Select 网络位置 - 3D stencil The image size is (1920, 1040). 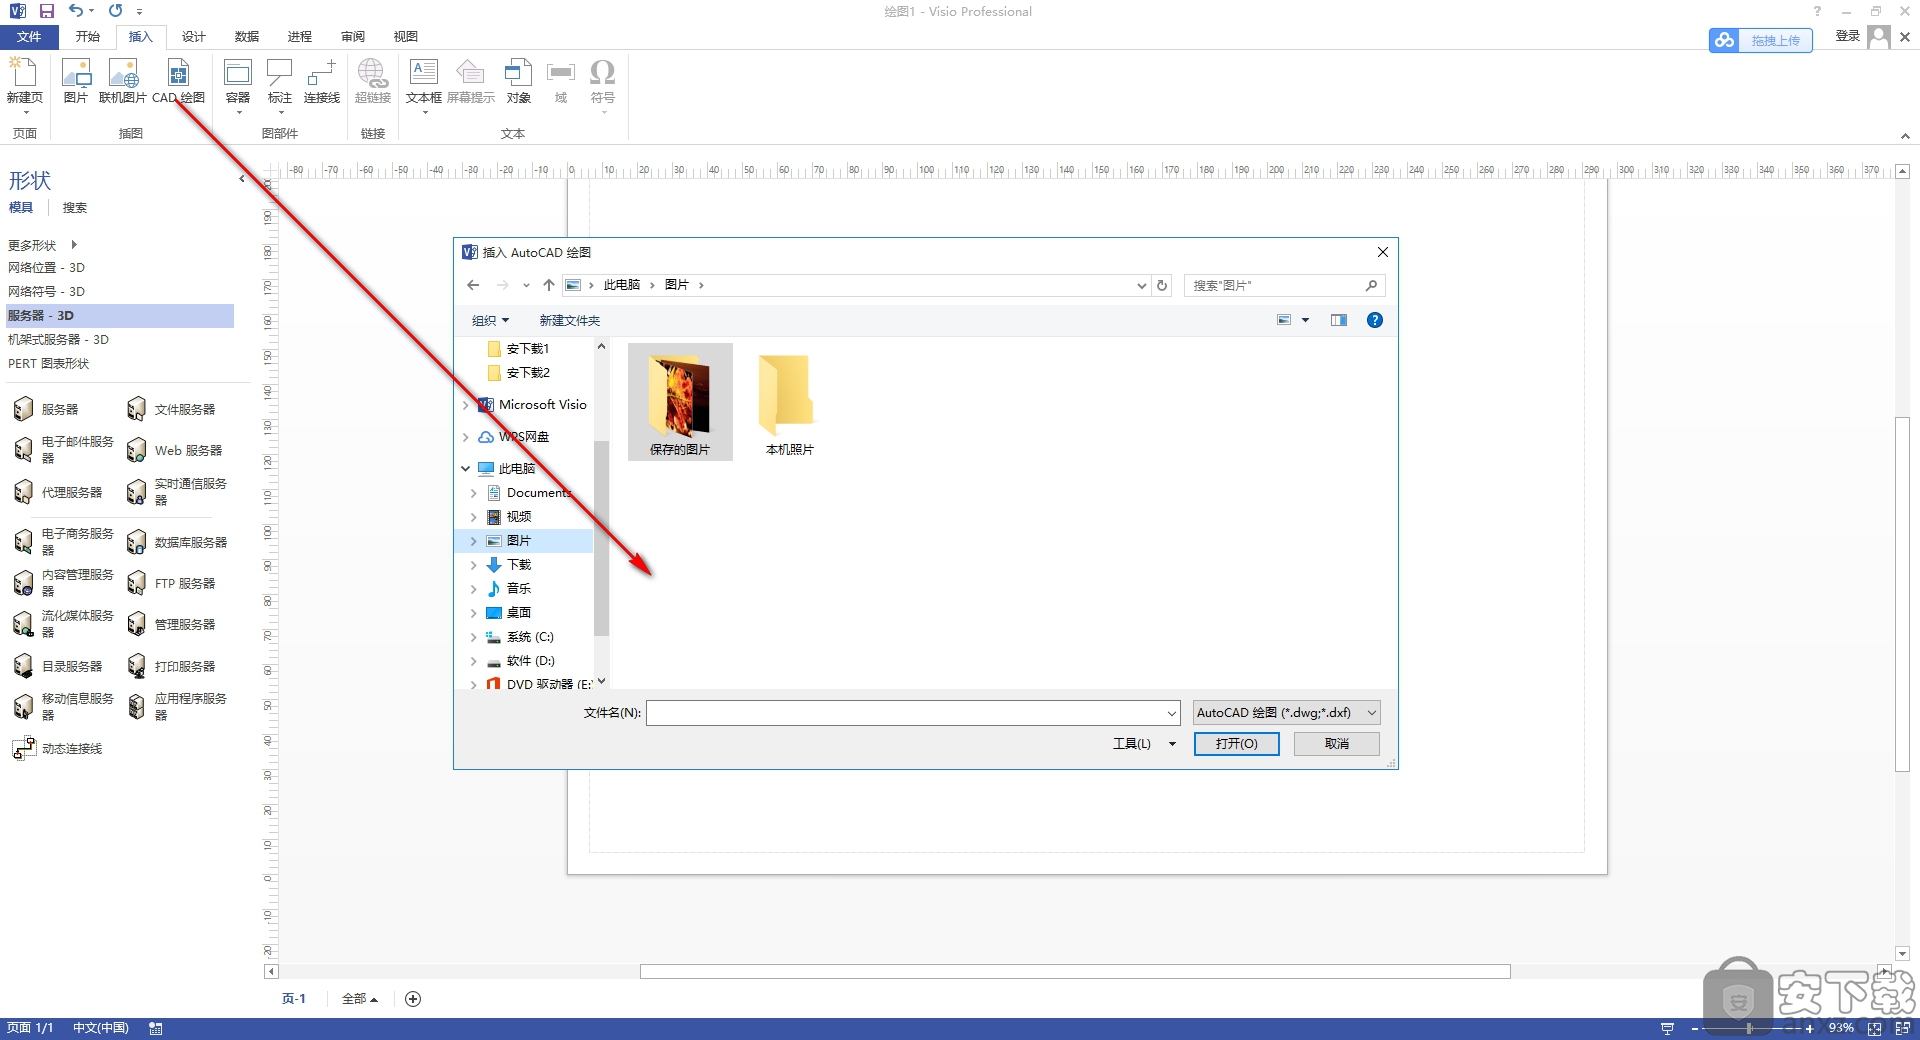coord(46,267)
